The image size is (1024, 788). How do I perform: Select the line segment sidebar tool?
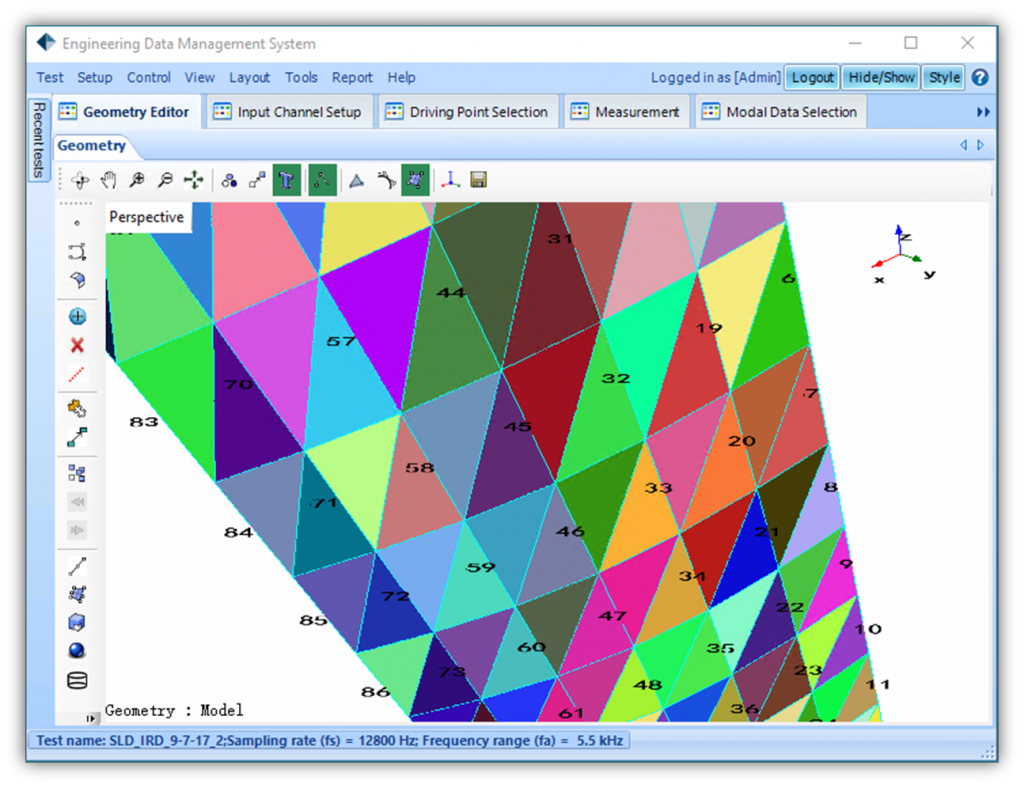pos(77,566)
